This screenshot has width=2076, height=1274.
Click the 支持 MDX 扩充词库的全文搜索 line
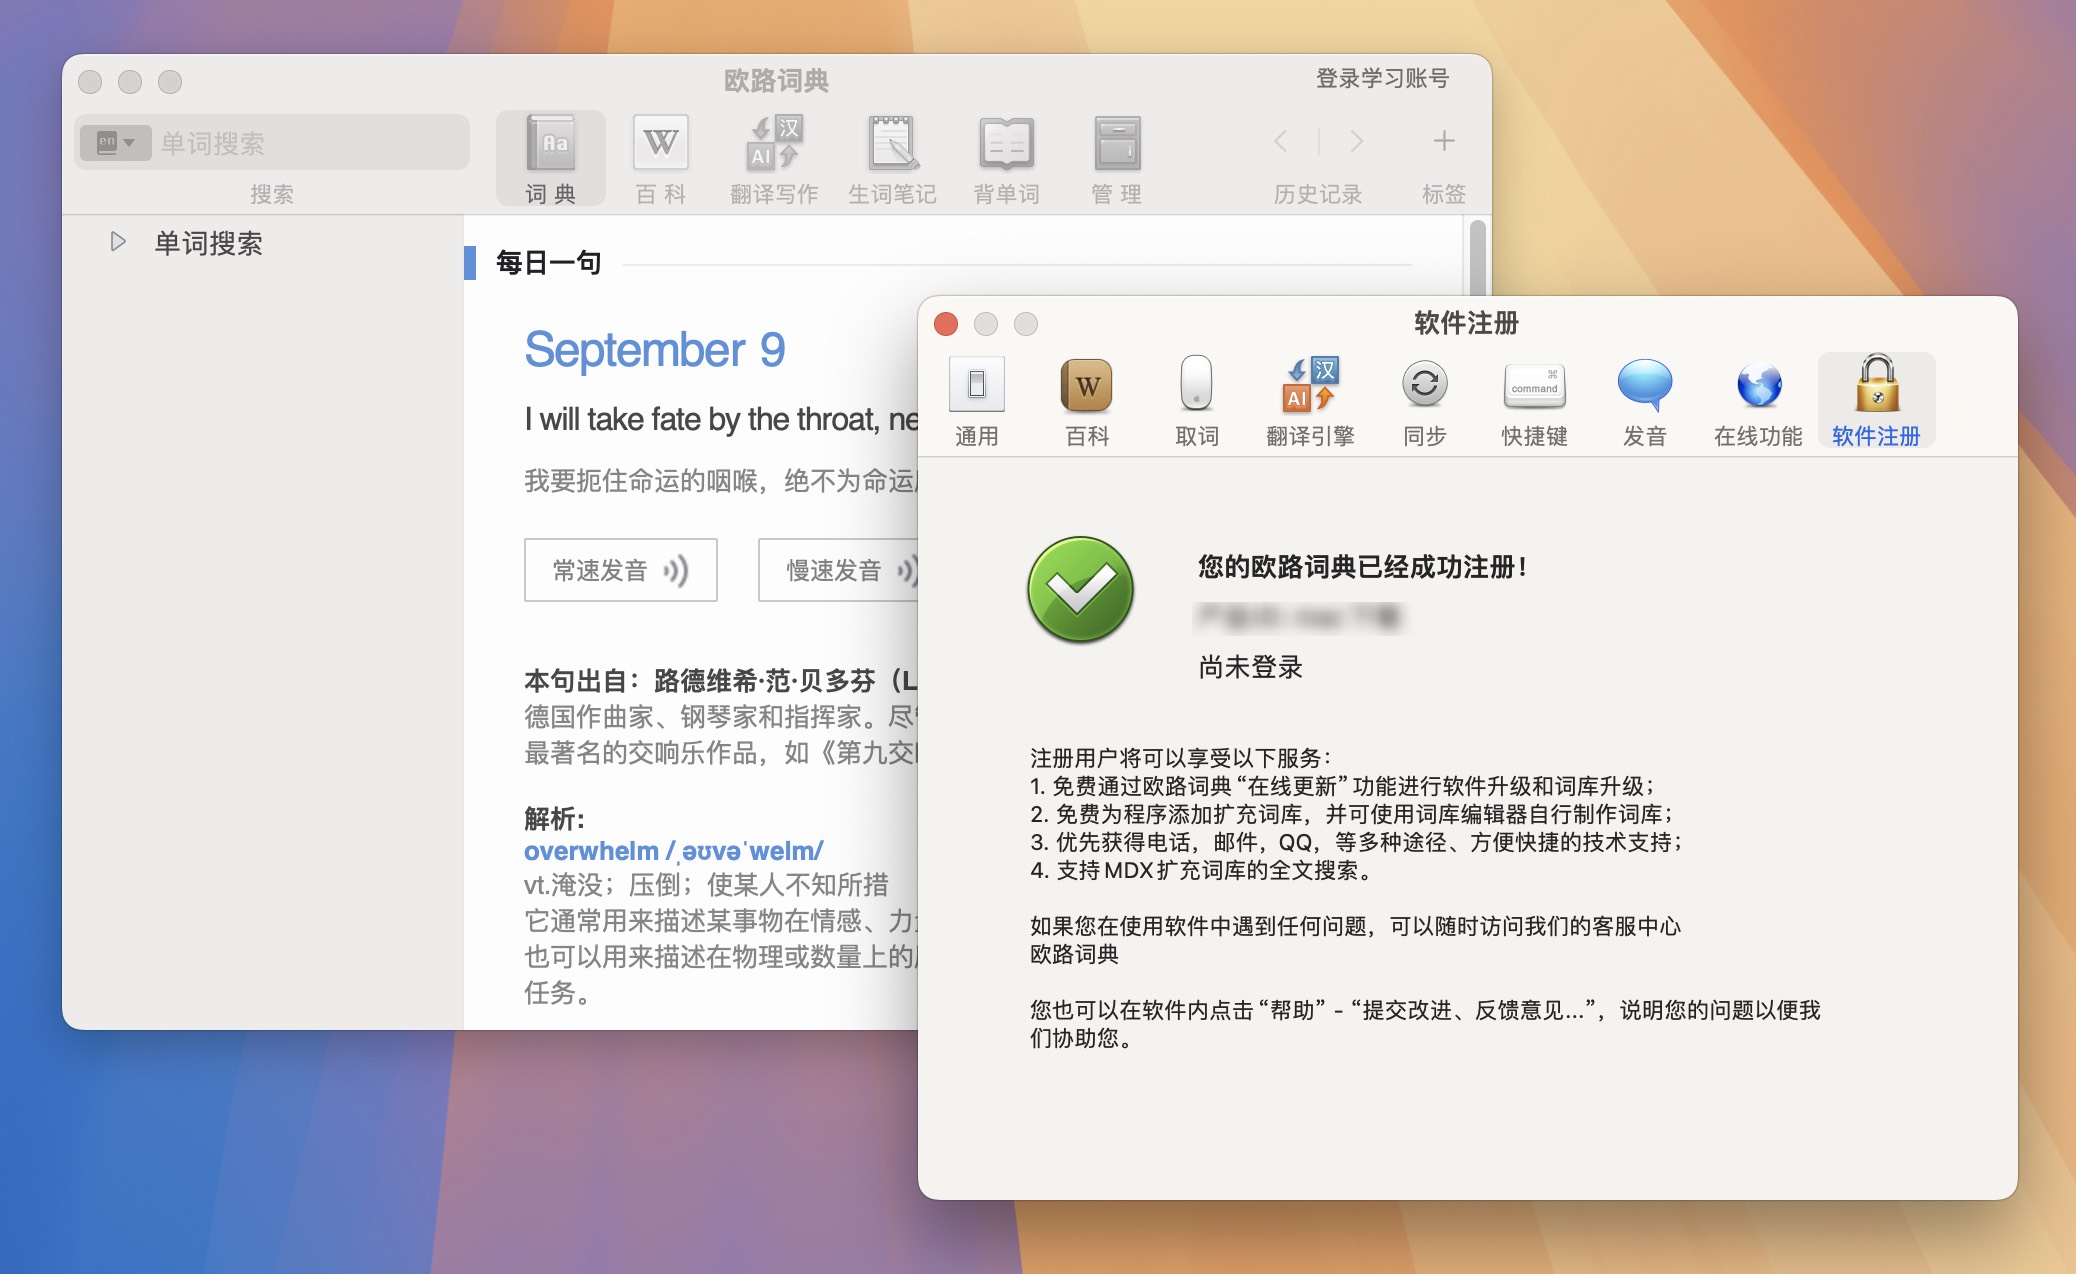pyautogui.click(x=1200, y=871)
